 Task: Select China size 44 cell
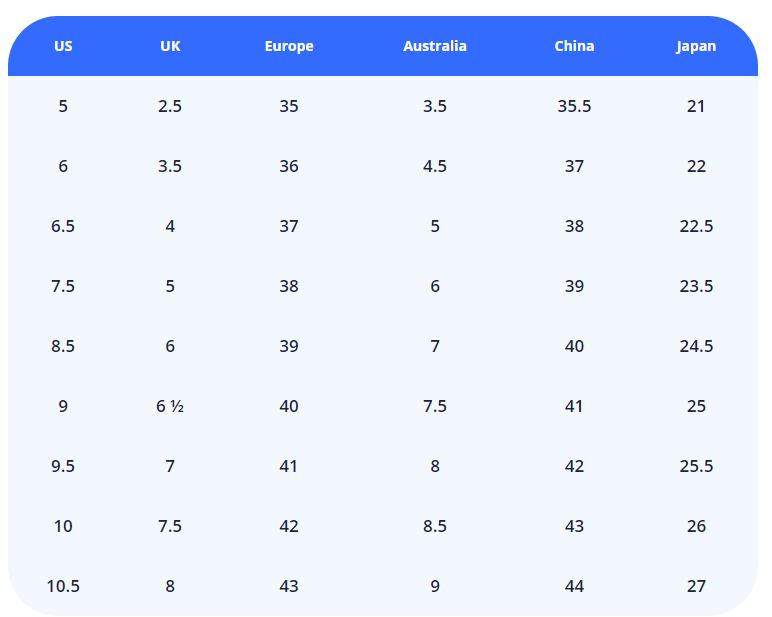[574, 586]
